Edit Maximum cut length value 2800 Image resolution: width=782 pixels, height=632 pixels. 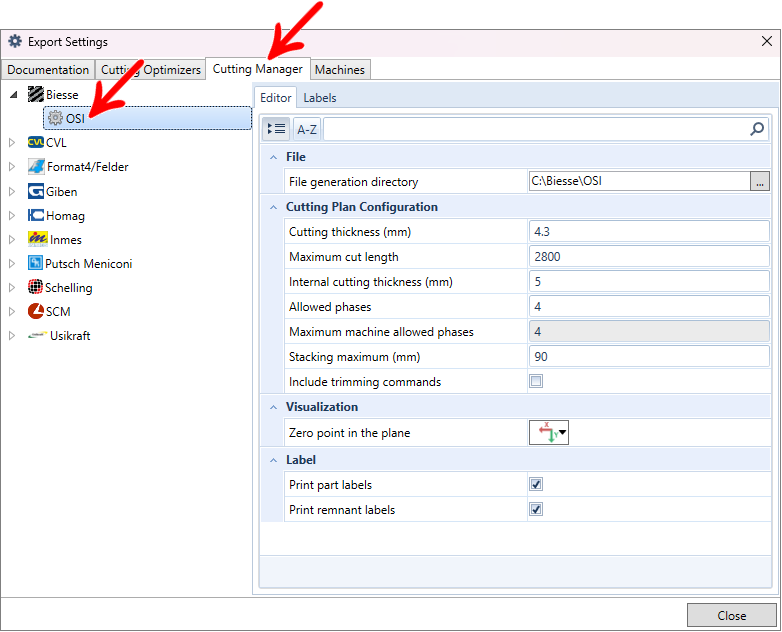pos(649,256)
